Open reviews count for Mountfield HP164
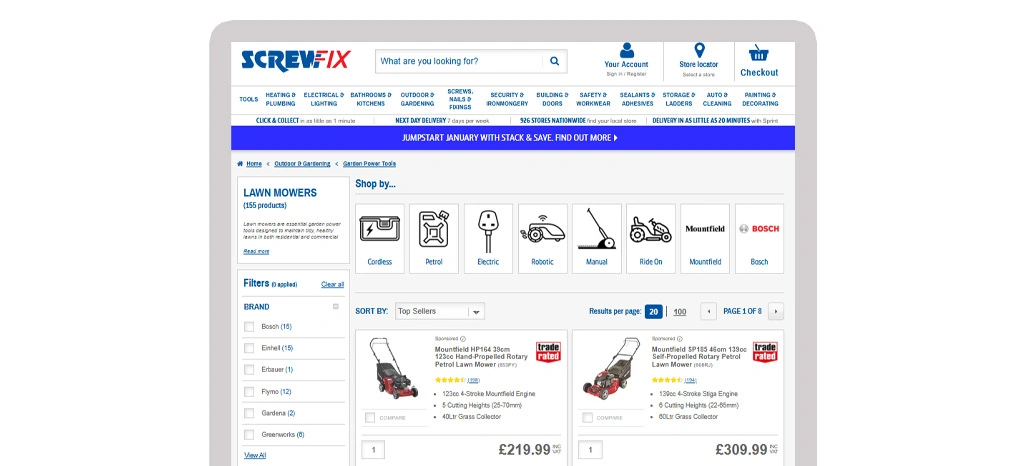The image size is (1026, 466). pyautogui.click(x=474, y=380)
